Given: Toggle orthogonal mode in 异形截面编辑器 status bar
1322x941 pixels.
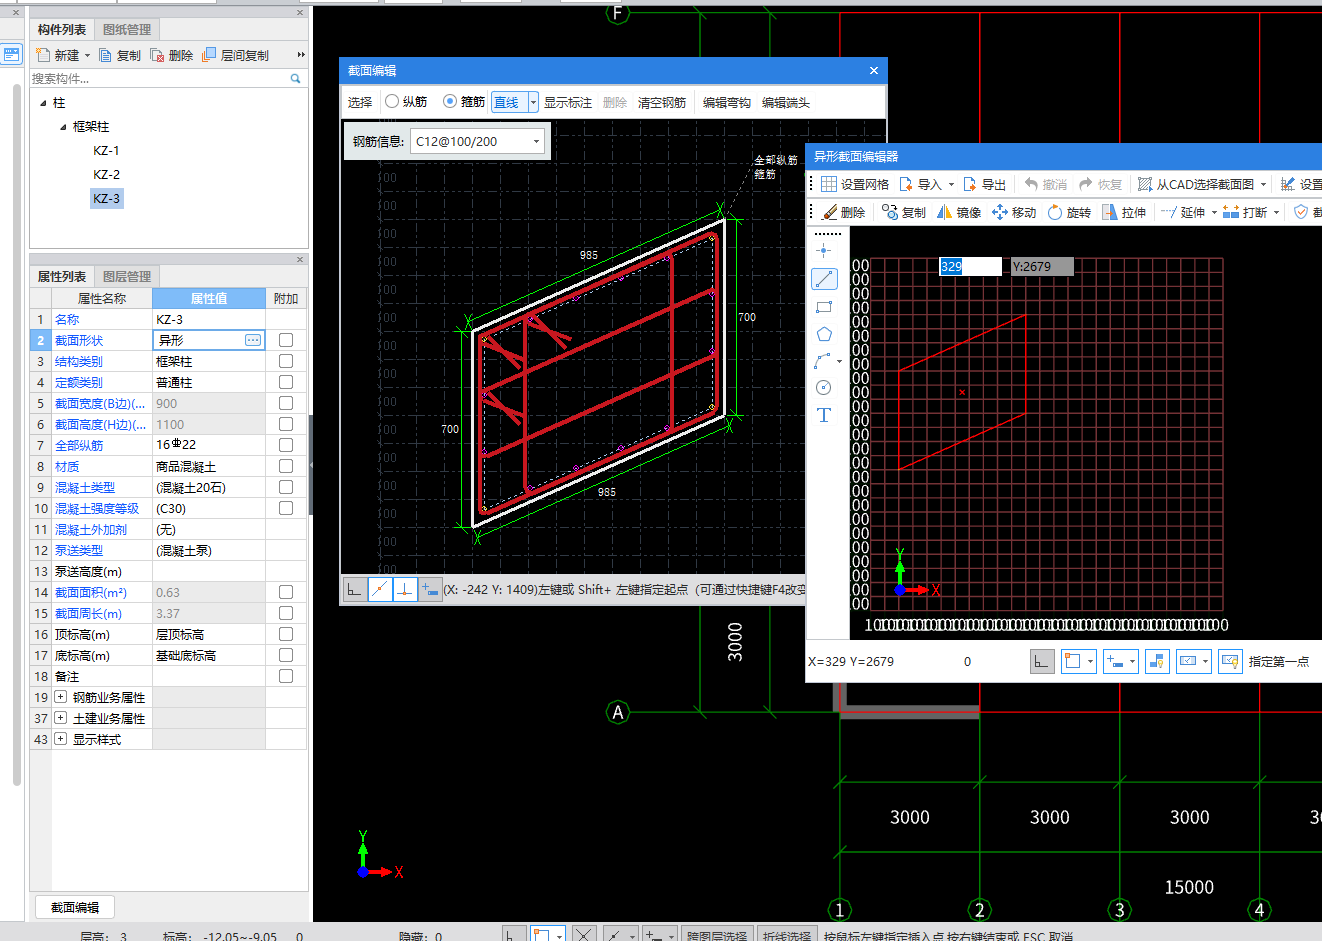Looking at the screenshot, I should [x=1042, y=661].
